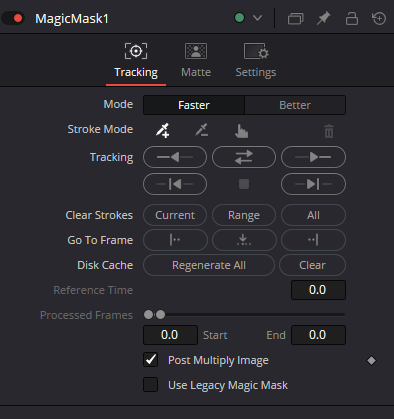Click the End frame value field
Viewport: 394px width, 419px height.
318,335
